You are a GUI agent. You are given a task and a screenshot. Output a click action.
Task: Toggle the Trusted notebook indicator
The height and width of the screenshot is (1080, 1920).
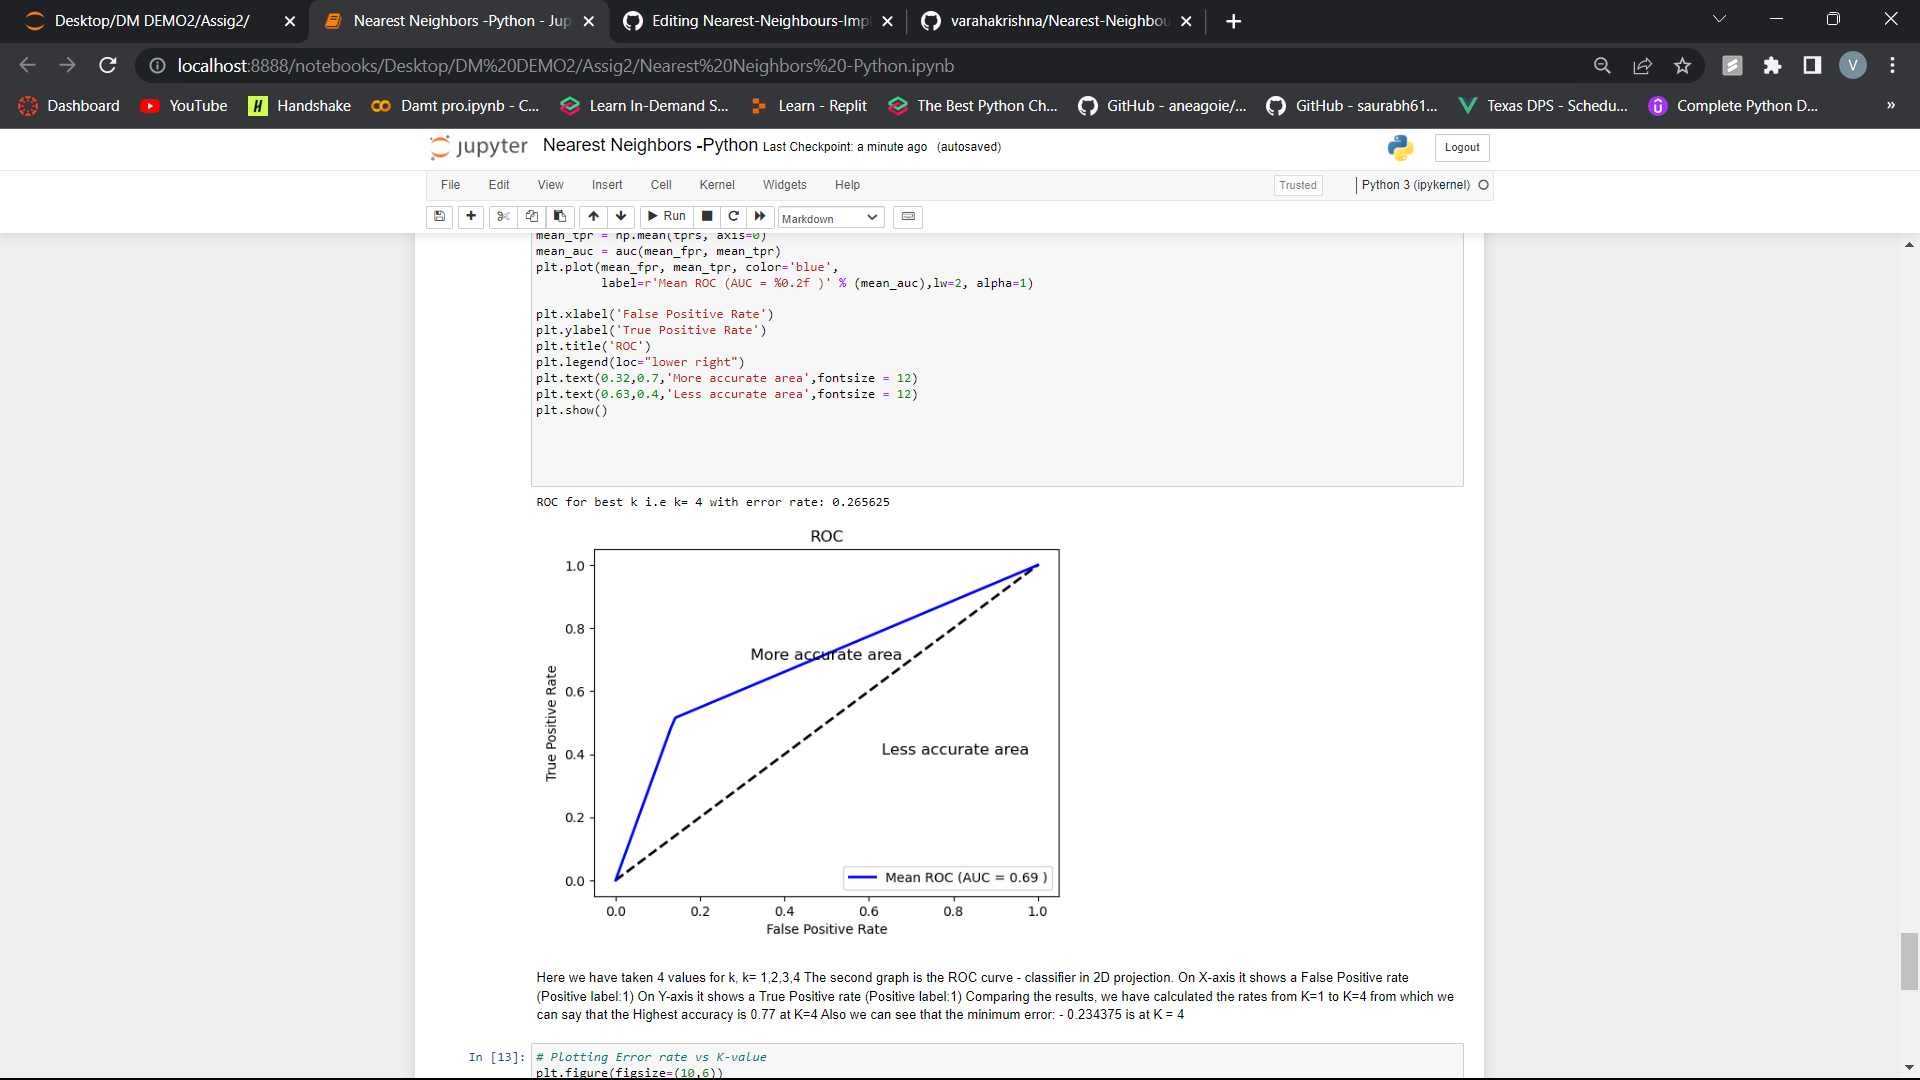coord(1297,185)
